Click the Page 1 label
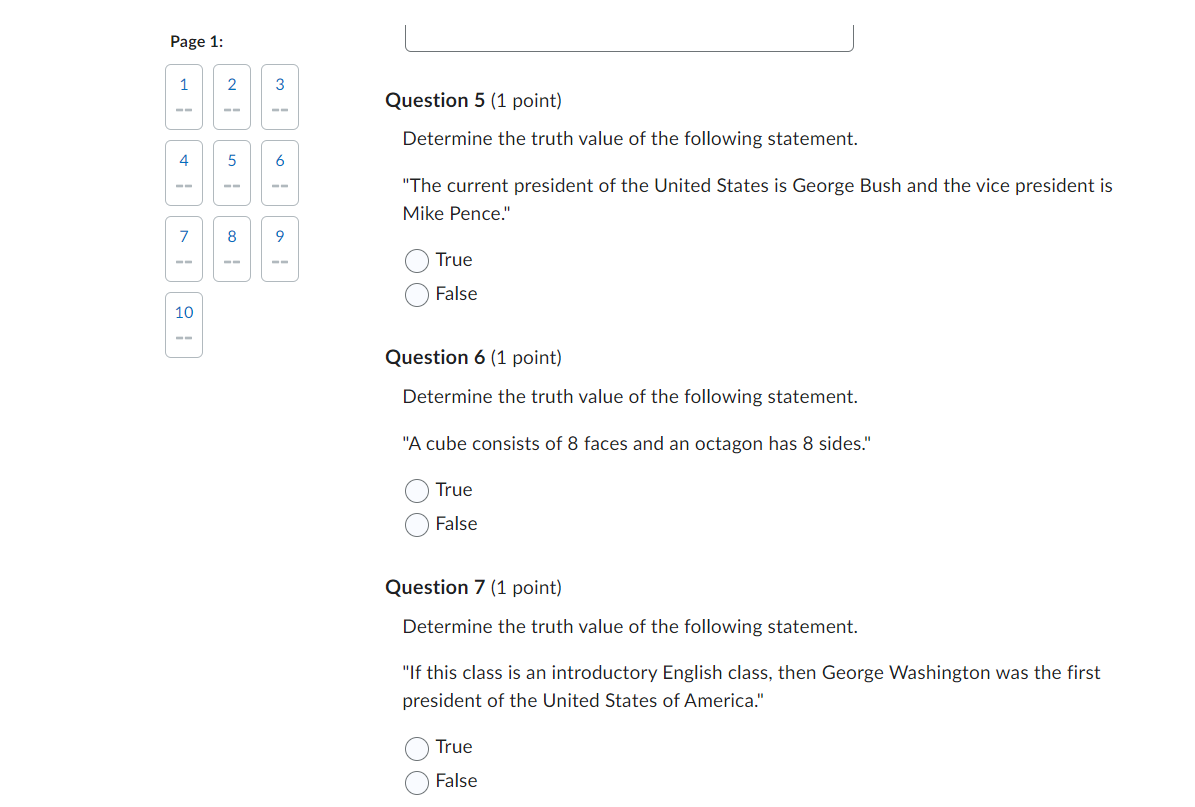This screenshot has width=1195, height=807. (x=196, y=41)
